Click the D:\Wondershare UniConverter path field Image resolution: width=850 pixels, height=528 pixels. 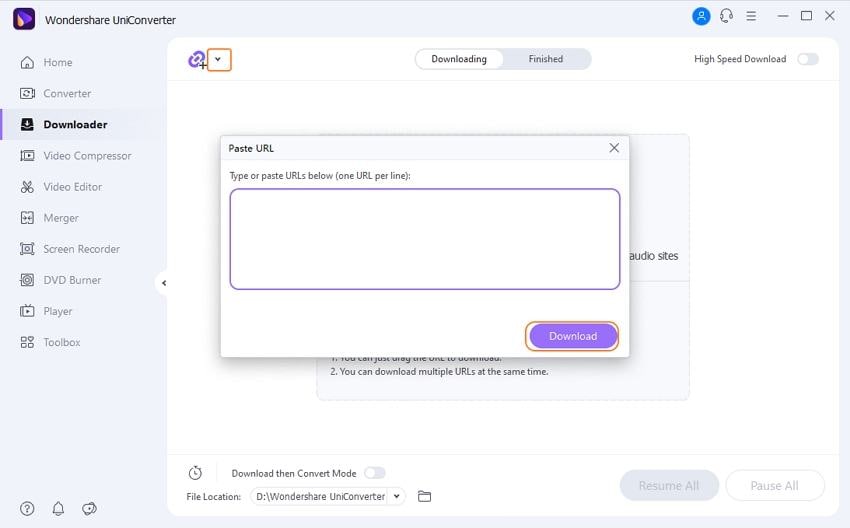point(320,496)
